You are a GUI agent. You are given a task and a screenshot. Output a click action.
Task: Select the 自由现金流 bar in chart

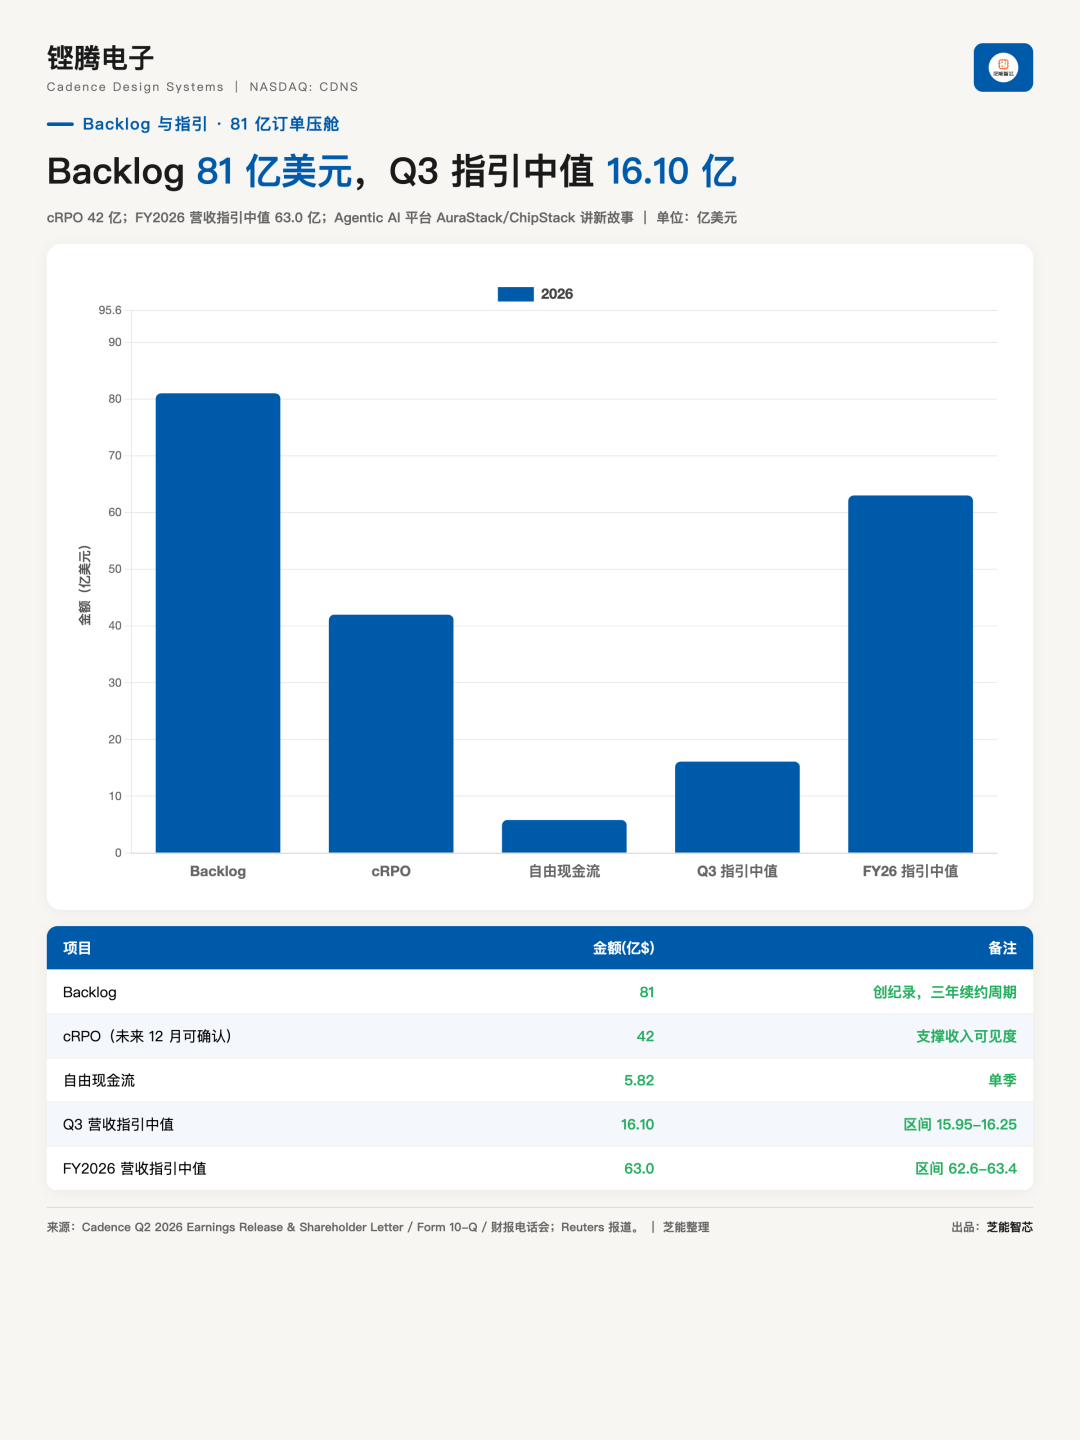(564, 836)
